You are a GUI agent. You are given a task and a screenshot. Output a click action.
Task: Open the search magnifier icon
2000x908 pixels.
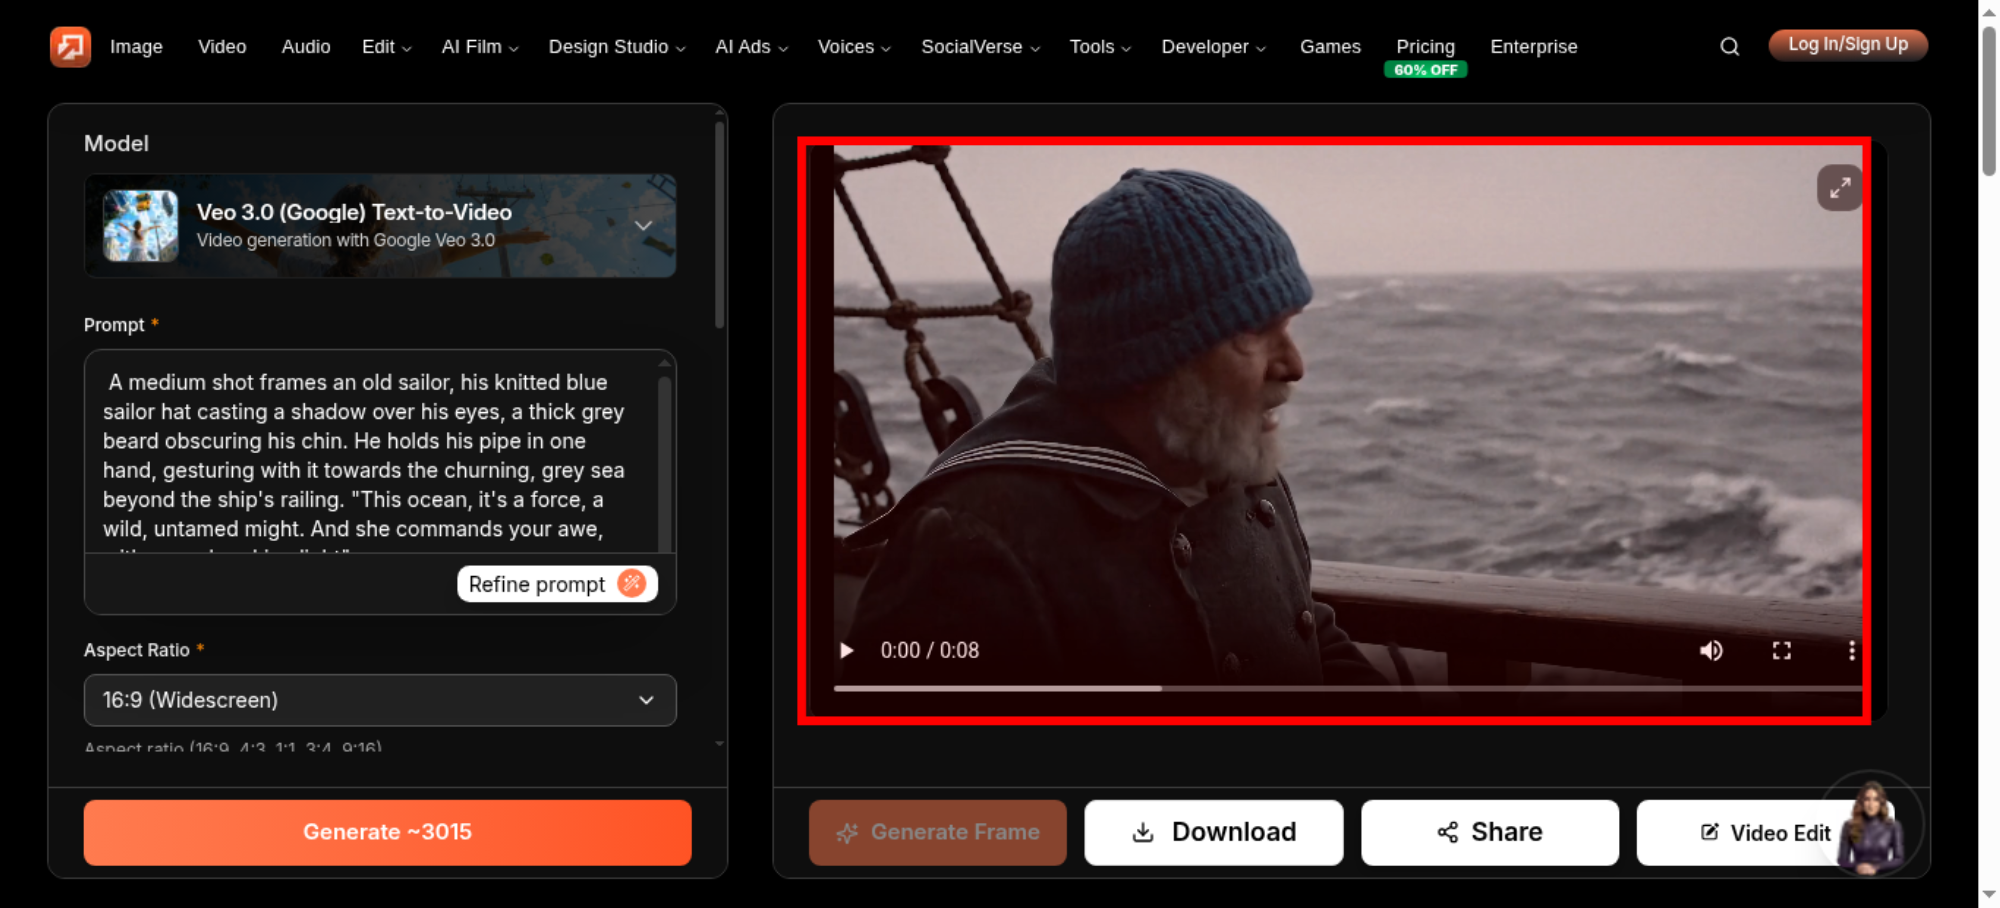[1729, 46]
